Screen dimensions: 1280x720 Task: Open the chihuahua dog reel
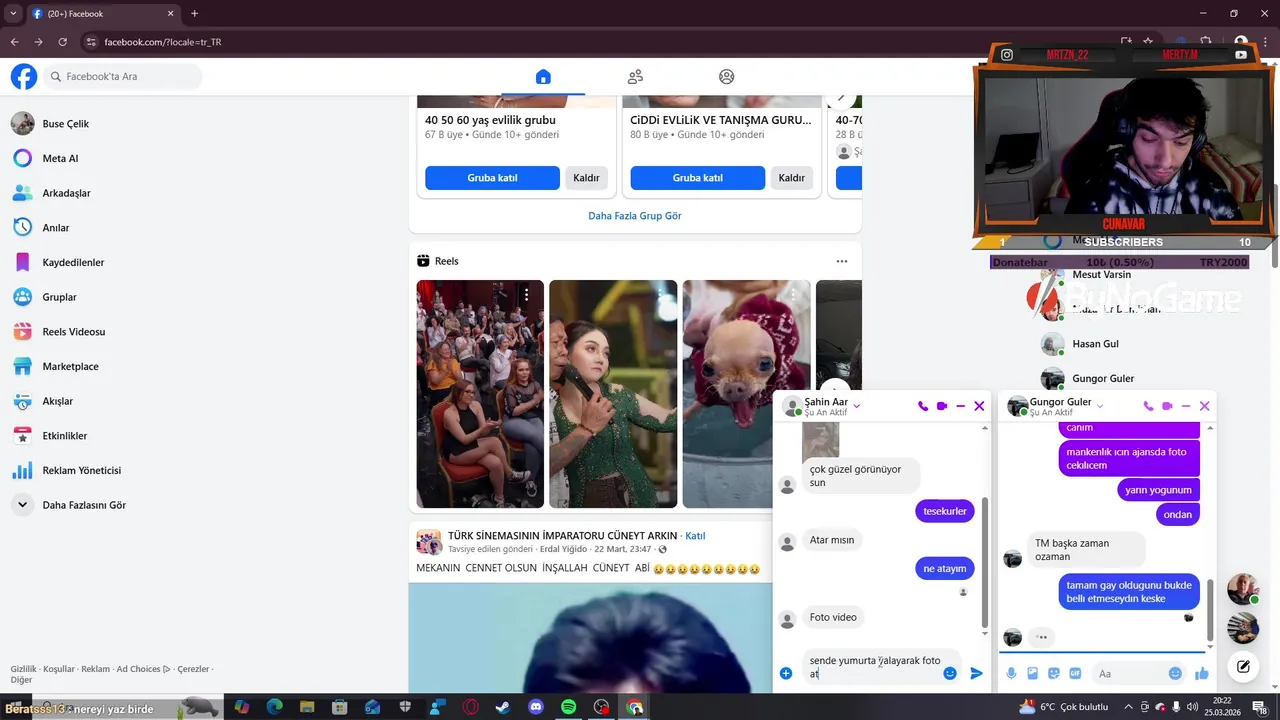tap(746, 394)
